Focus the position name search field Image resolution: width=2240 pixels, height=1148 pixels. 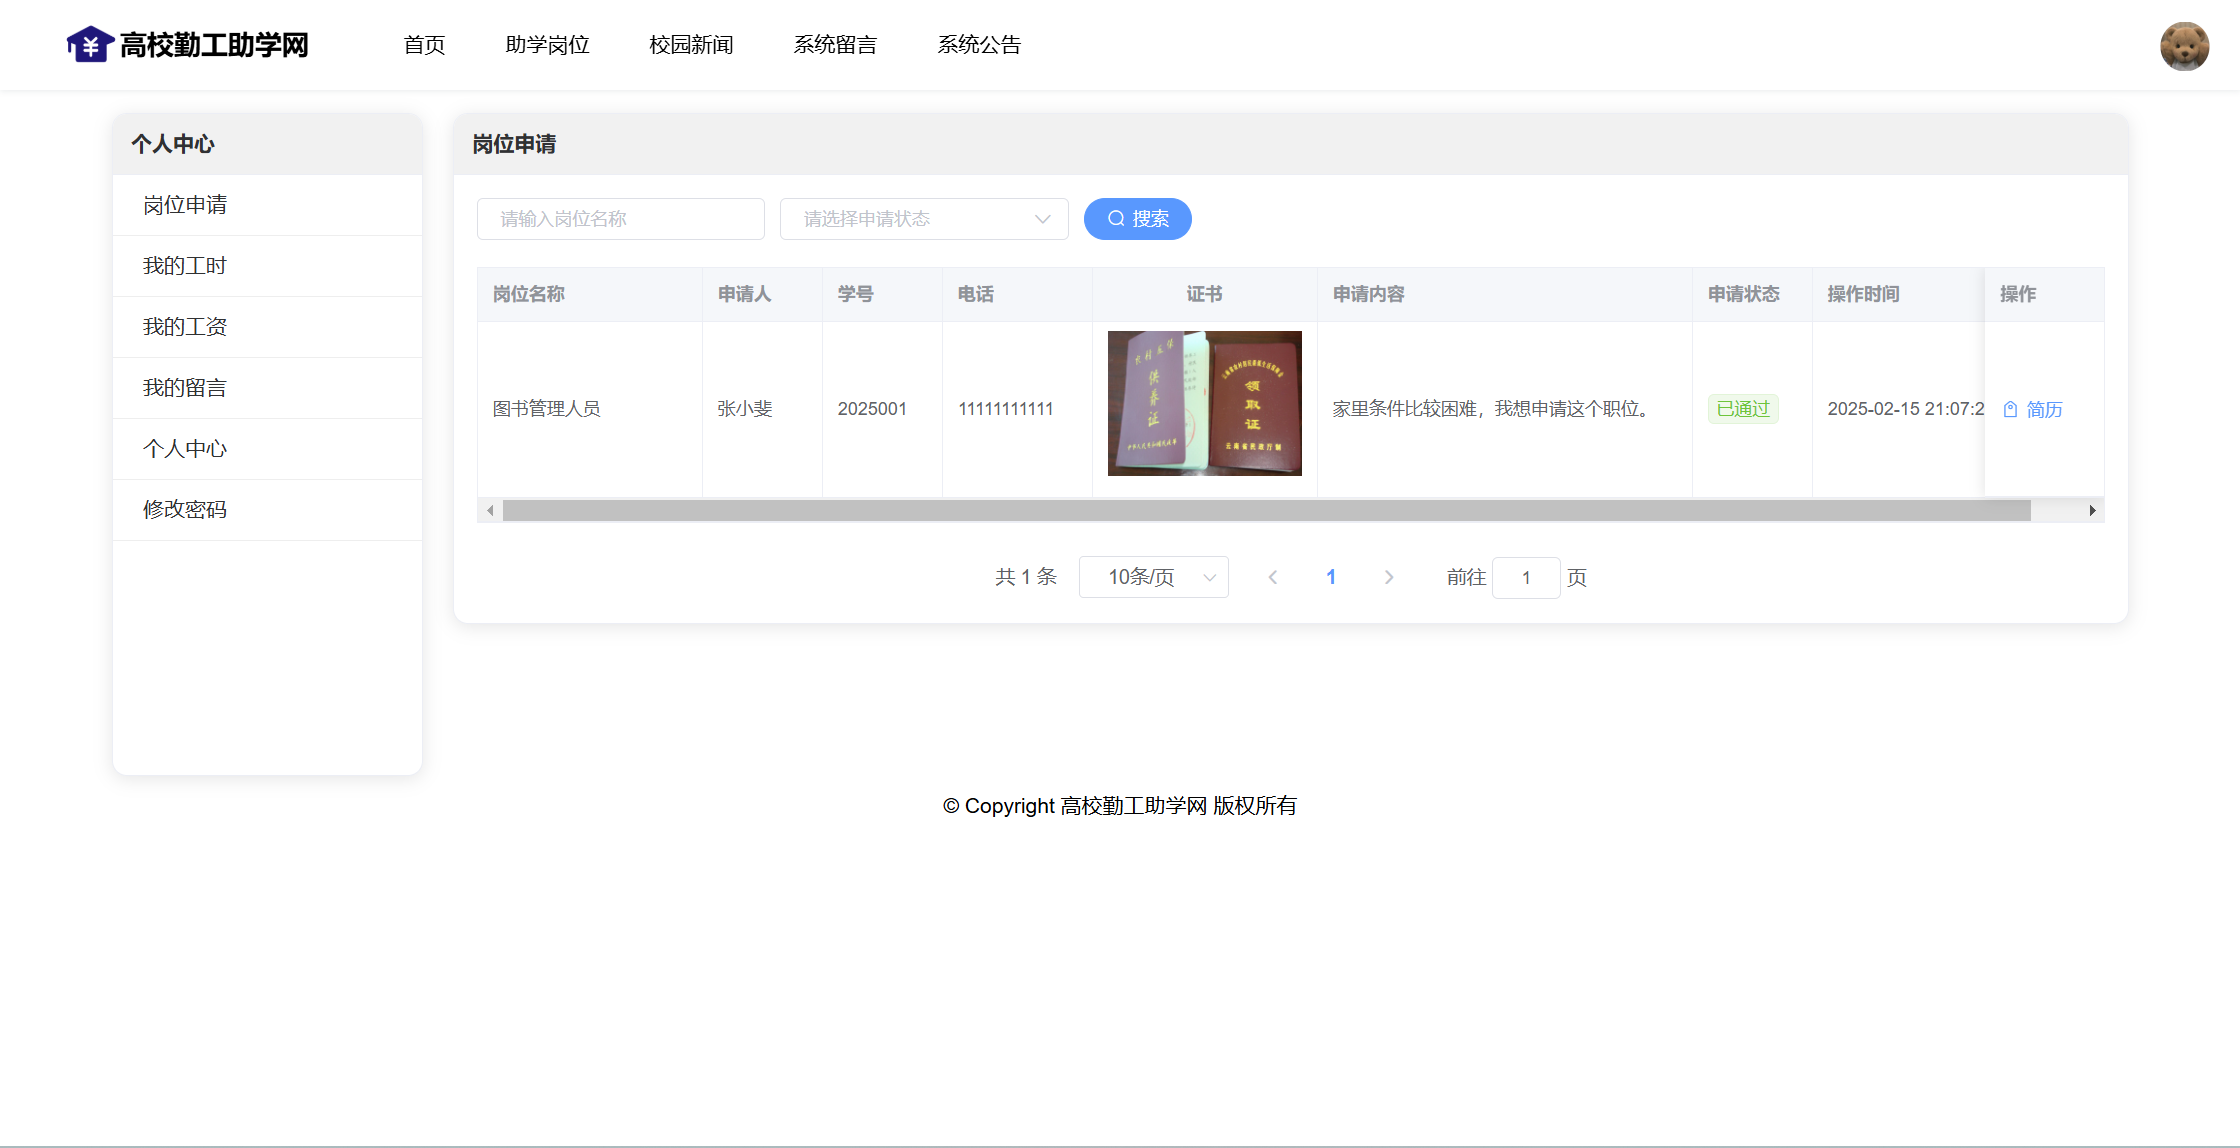pyautogui.click(x=620, y=219)
